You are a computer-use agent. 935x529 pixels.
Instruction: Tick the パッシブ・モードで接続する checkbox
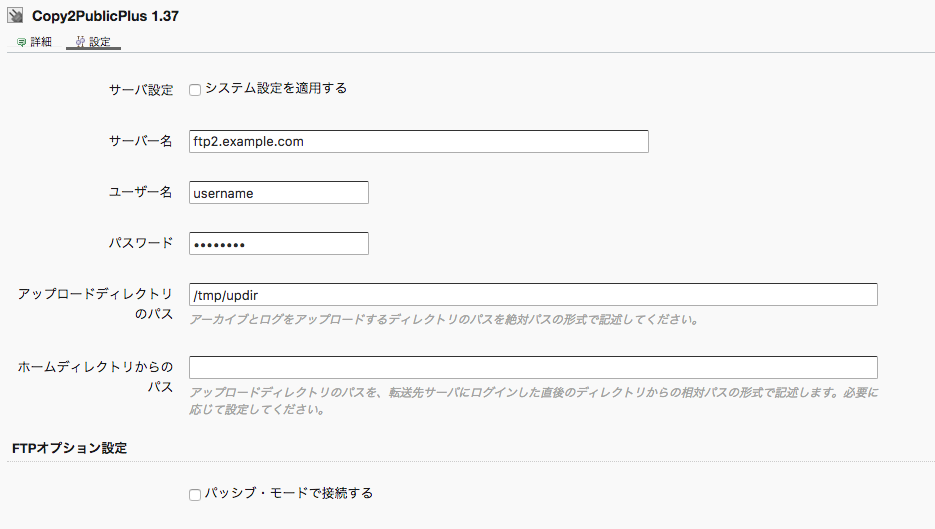pyautogui.click(x=195, y=495)
